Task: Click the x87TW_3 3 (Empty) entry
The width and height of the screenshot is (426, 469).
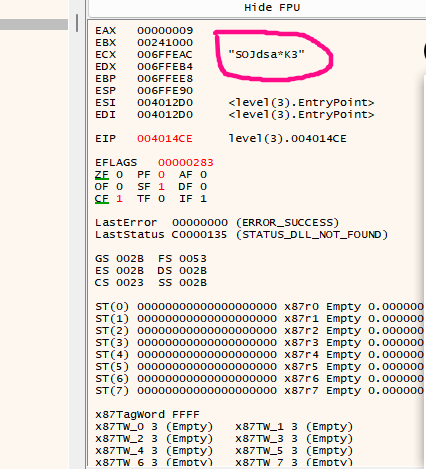Action: pyautogui.click(x=294, y=439)
